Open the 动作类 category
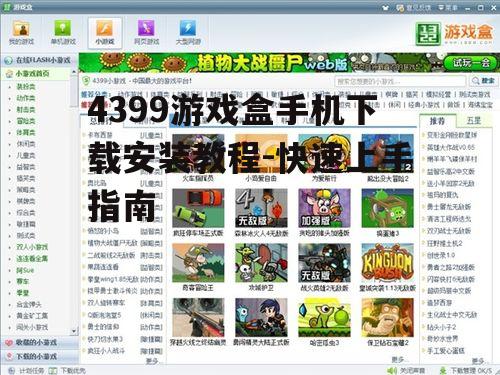The width and height of the screenshot is (500, 375). point(26,98)
